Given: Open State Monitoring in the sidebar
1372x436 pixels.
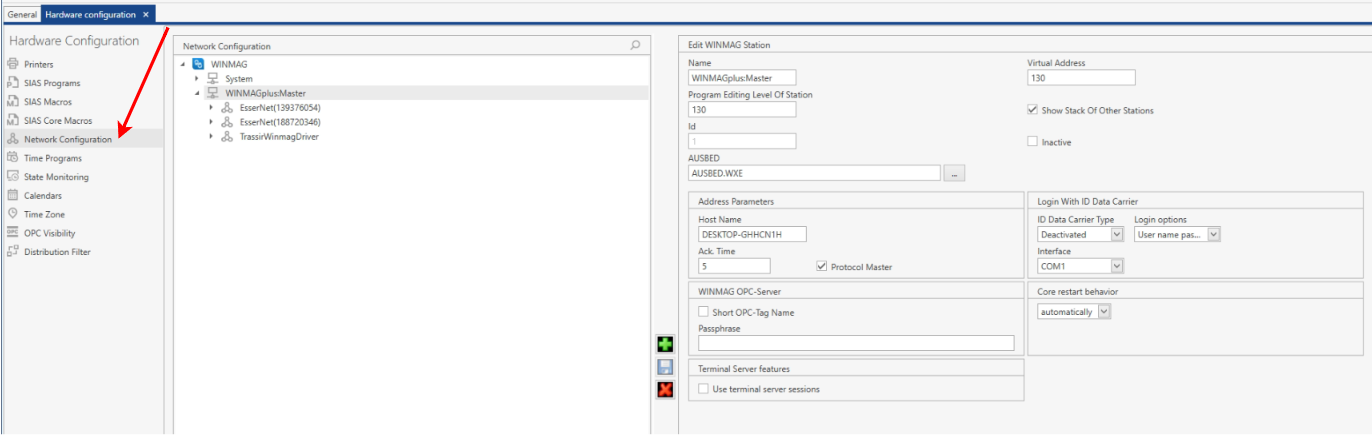Looking at the screenshot, I should click(x=56, y=177).
